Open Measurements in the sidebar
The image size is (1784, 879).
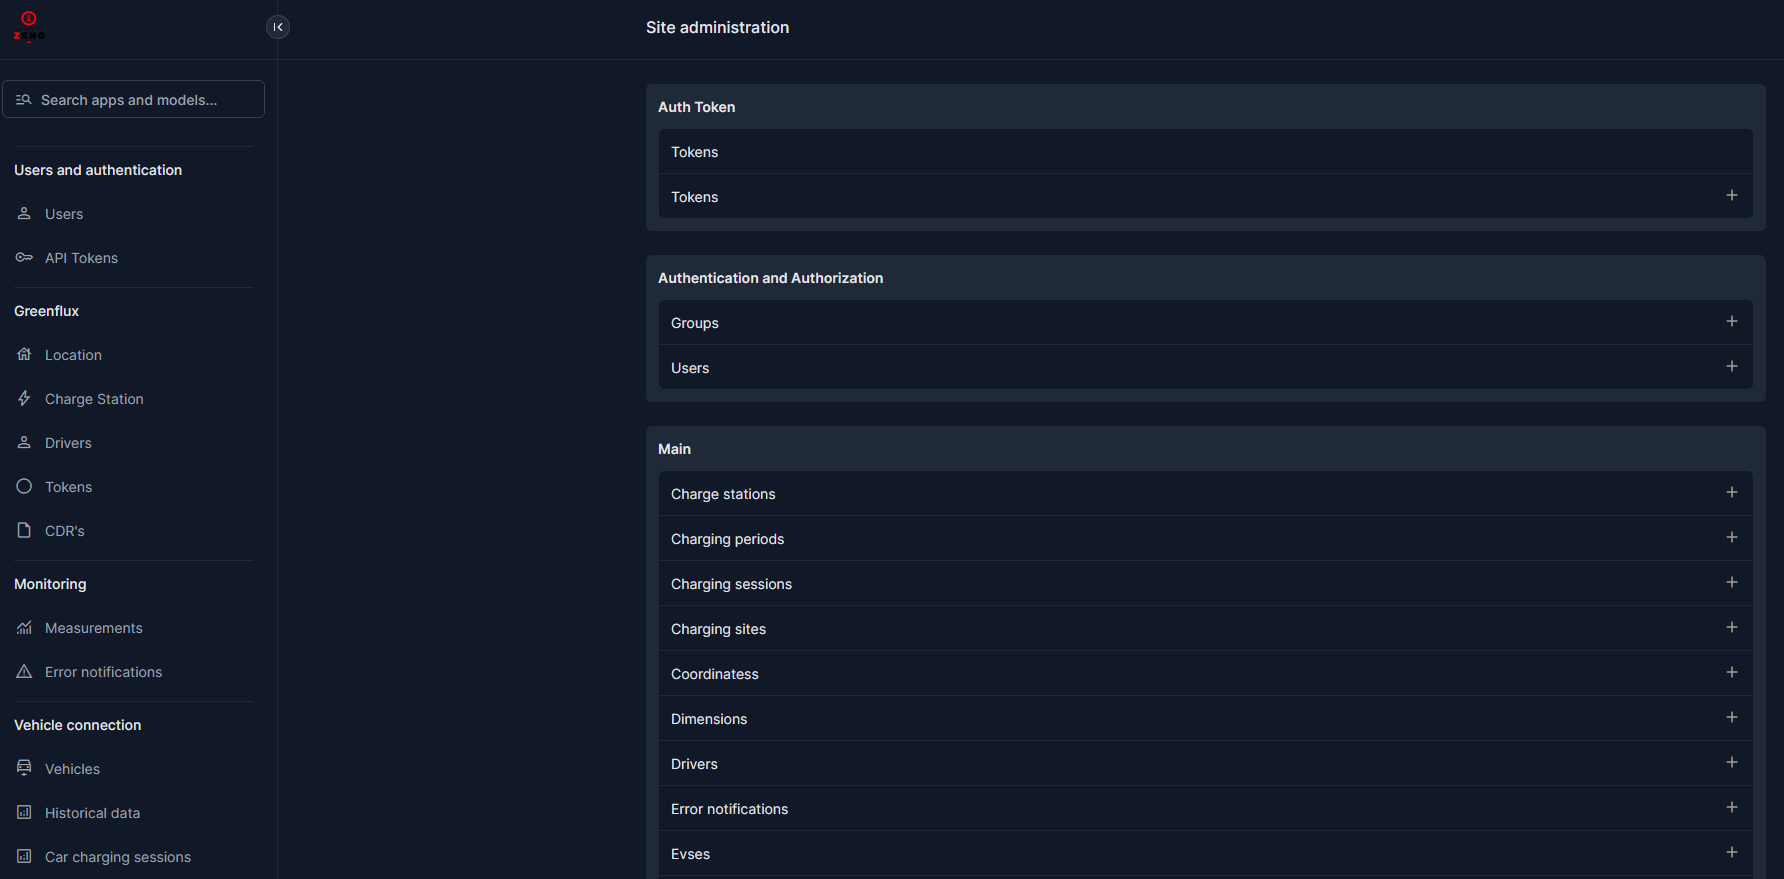[x=94, y=628]
